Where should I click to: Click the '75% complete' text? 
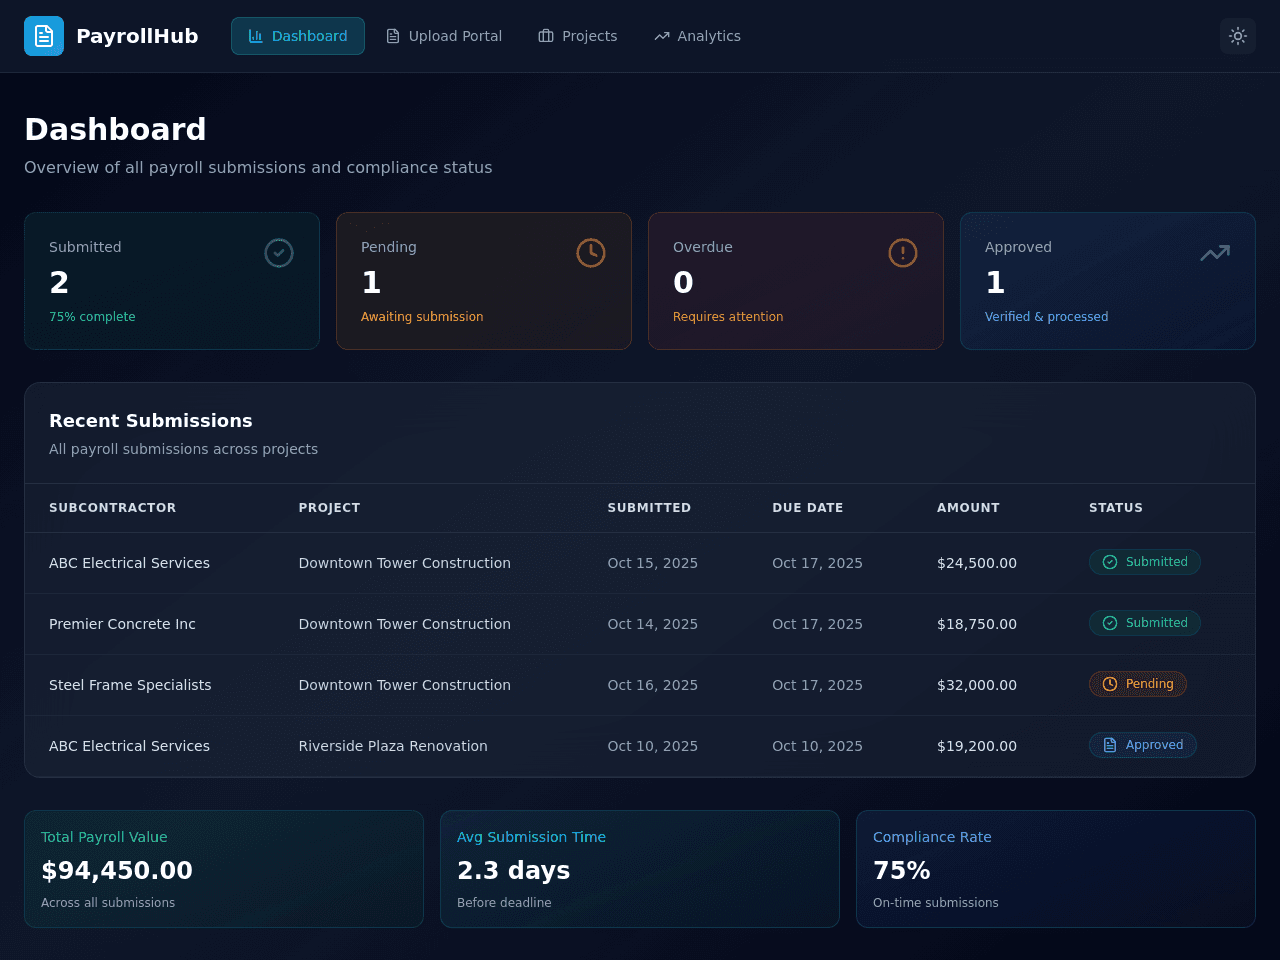click(x=92, y=317)
